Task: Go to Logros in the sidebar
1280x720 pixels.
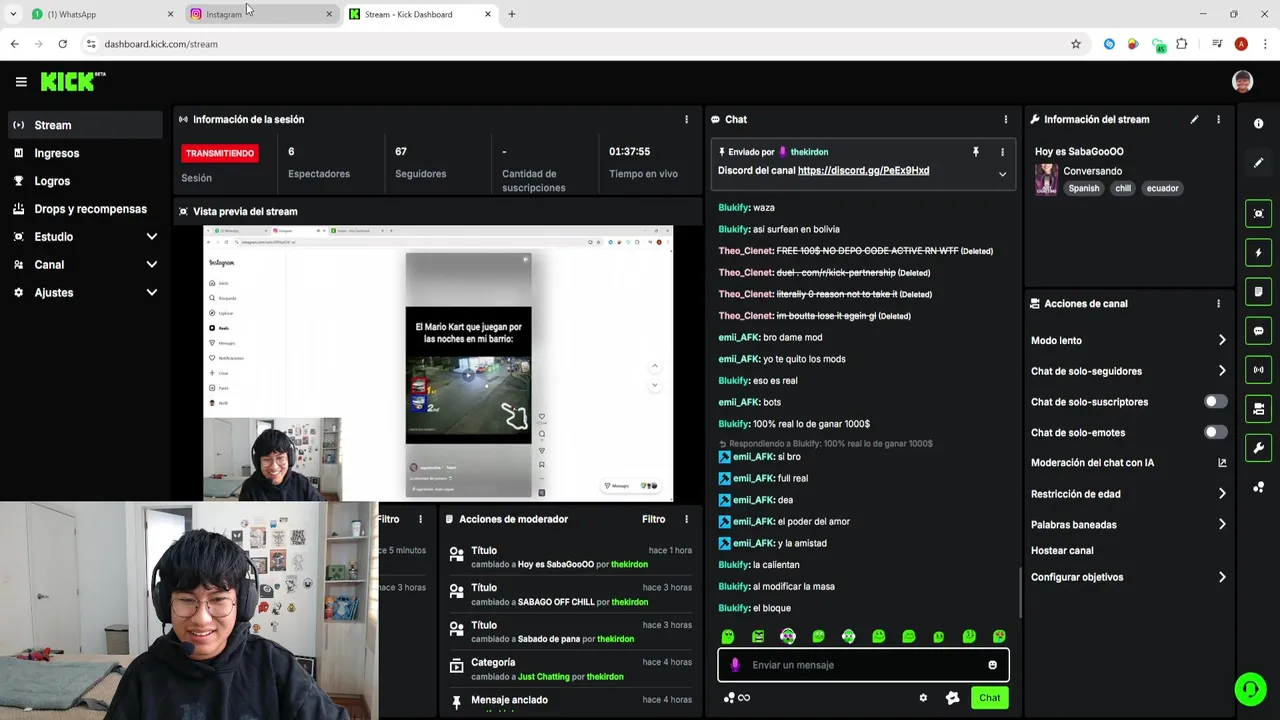Action: click(86, 181)
